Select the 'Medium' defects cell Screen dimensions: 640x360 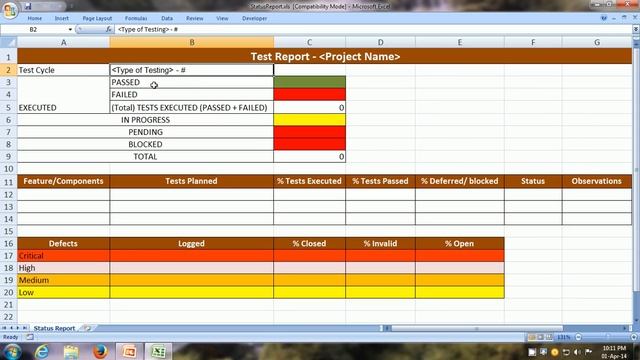[63, 280]
